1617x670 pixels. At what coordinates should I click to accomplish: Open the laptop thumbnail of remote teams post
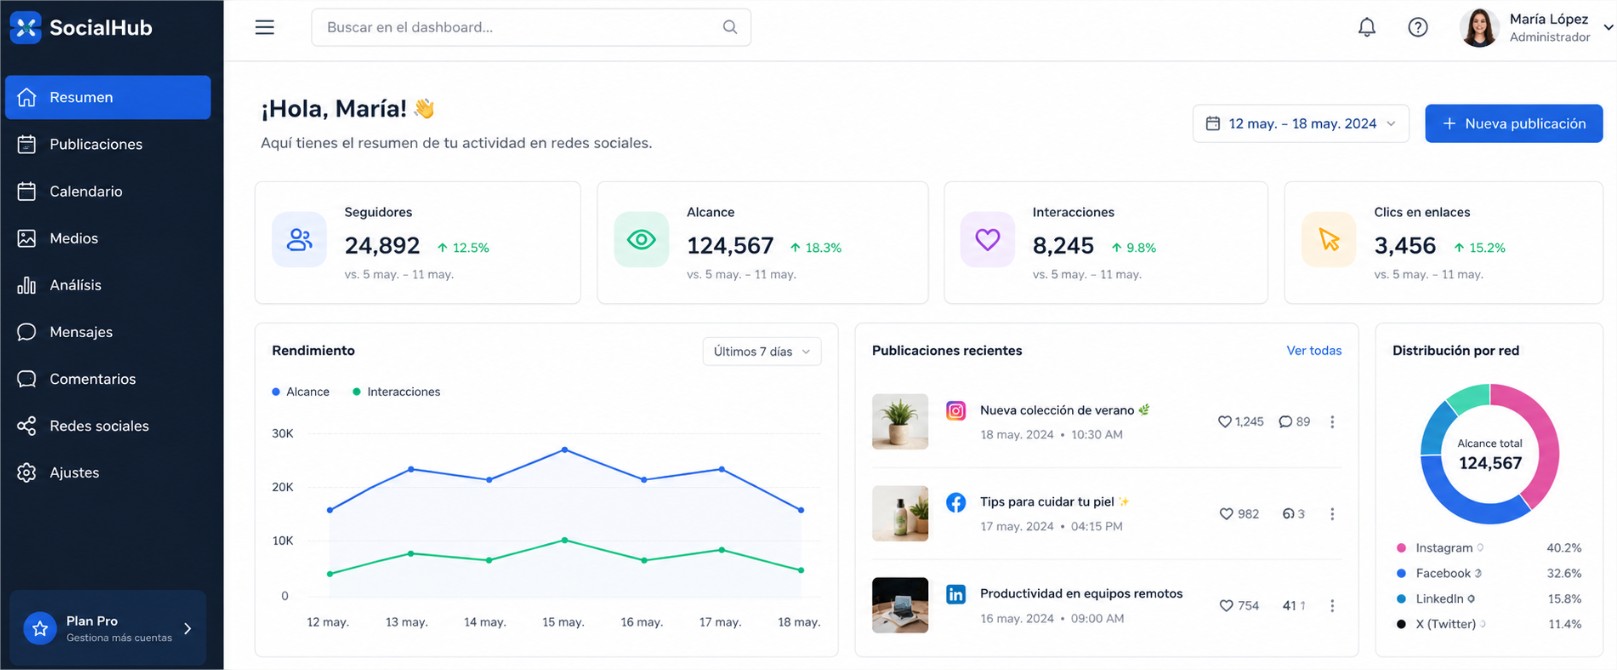coord(900,605)
